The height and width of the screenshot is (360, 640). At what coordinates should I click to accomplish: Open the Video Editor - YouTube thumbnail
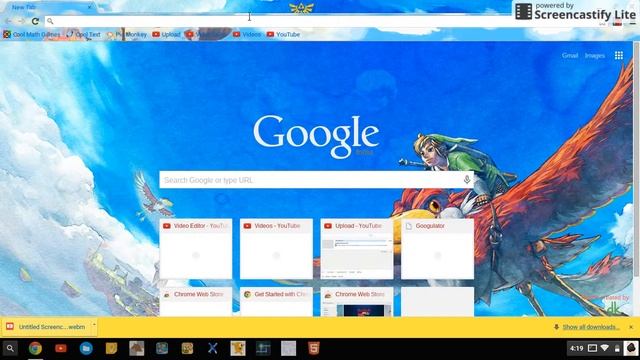tap(196, 249)
